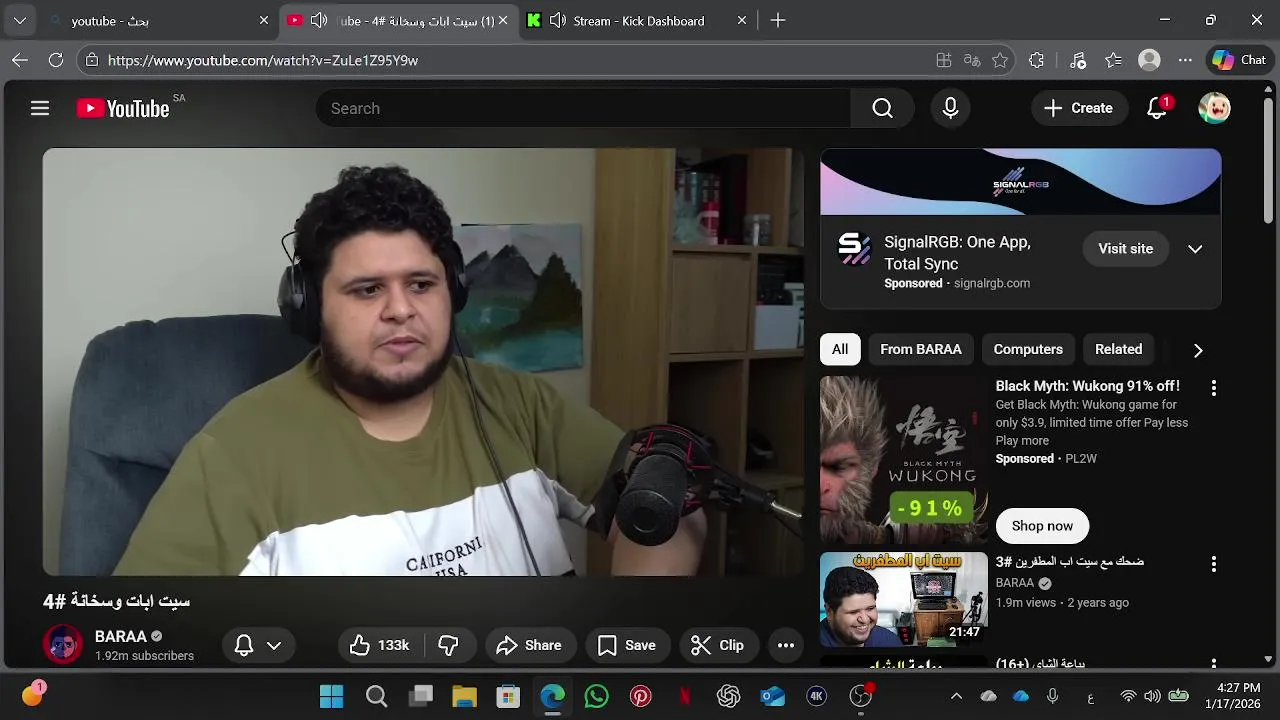The height and width of the screenshot is (720, 1280).
Task: Open the split screen icon in address bar
Action: click(x=943, y=60)
